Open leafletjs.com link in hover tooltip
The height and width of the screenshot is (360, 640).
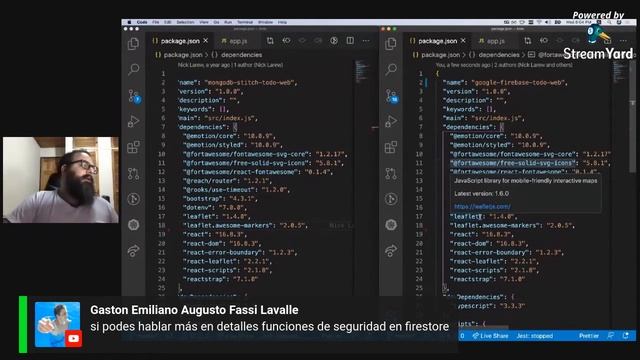[x=482, y=207]
